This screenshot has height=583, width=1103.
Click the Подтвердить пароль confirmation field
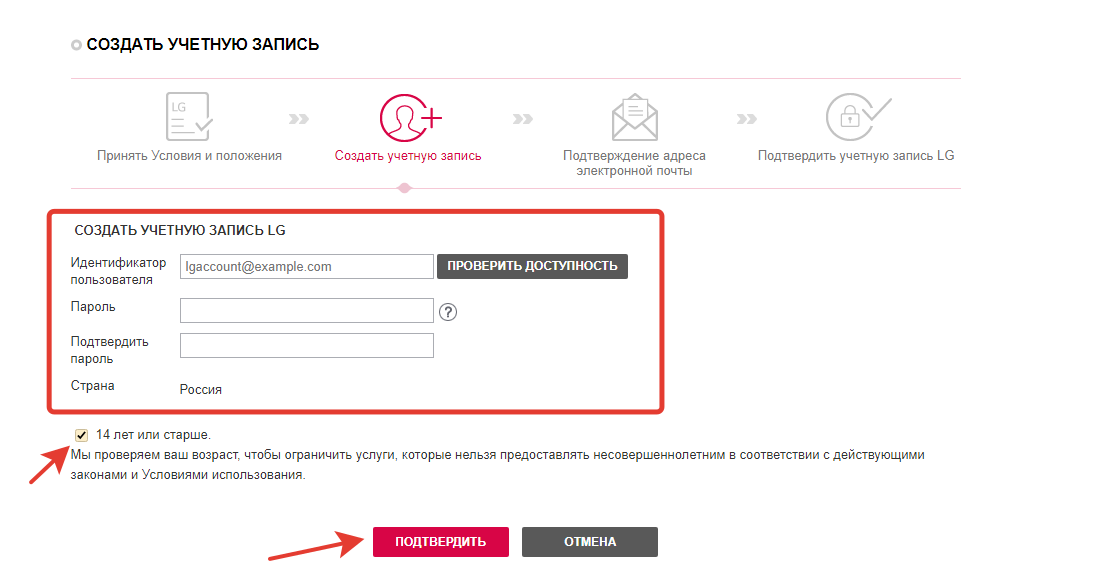pyautogui.click(x=306, y=345)
